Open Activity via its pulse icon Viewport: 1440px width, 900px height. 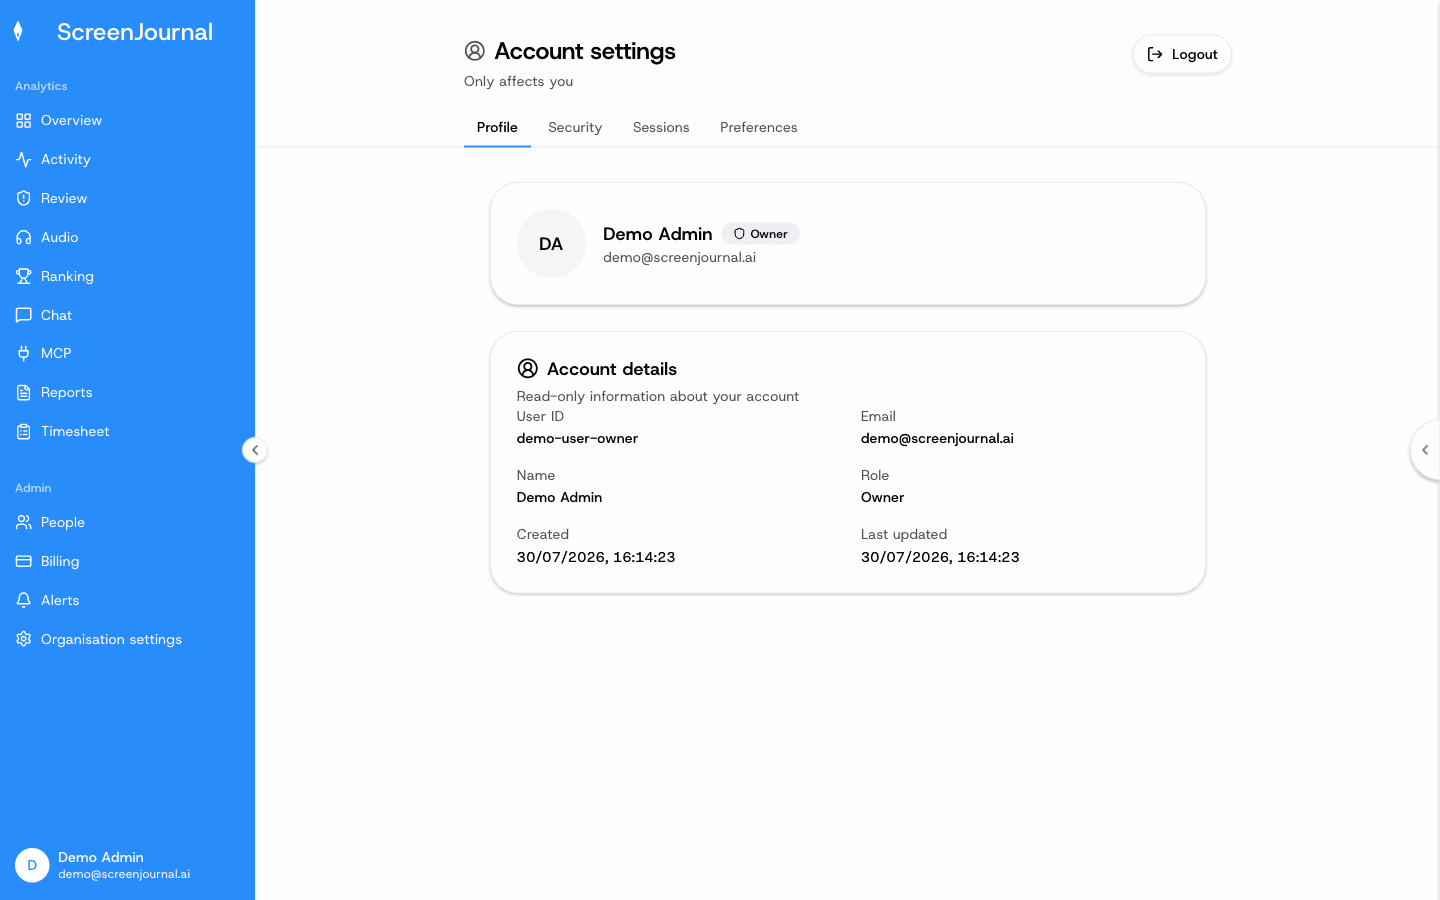tap(24, 160)
